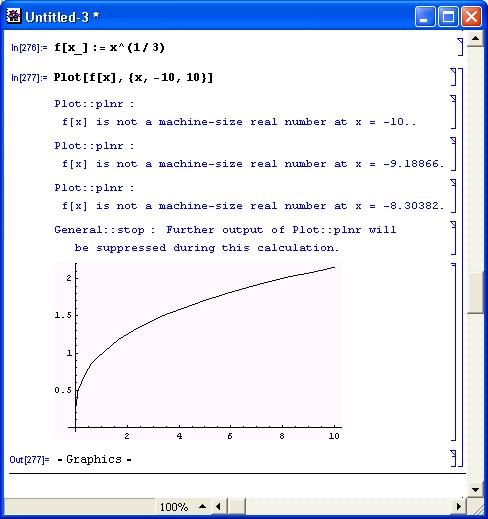
Task: Click the magnification up-arrow beside 100%
Action: point(202,507)
